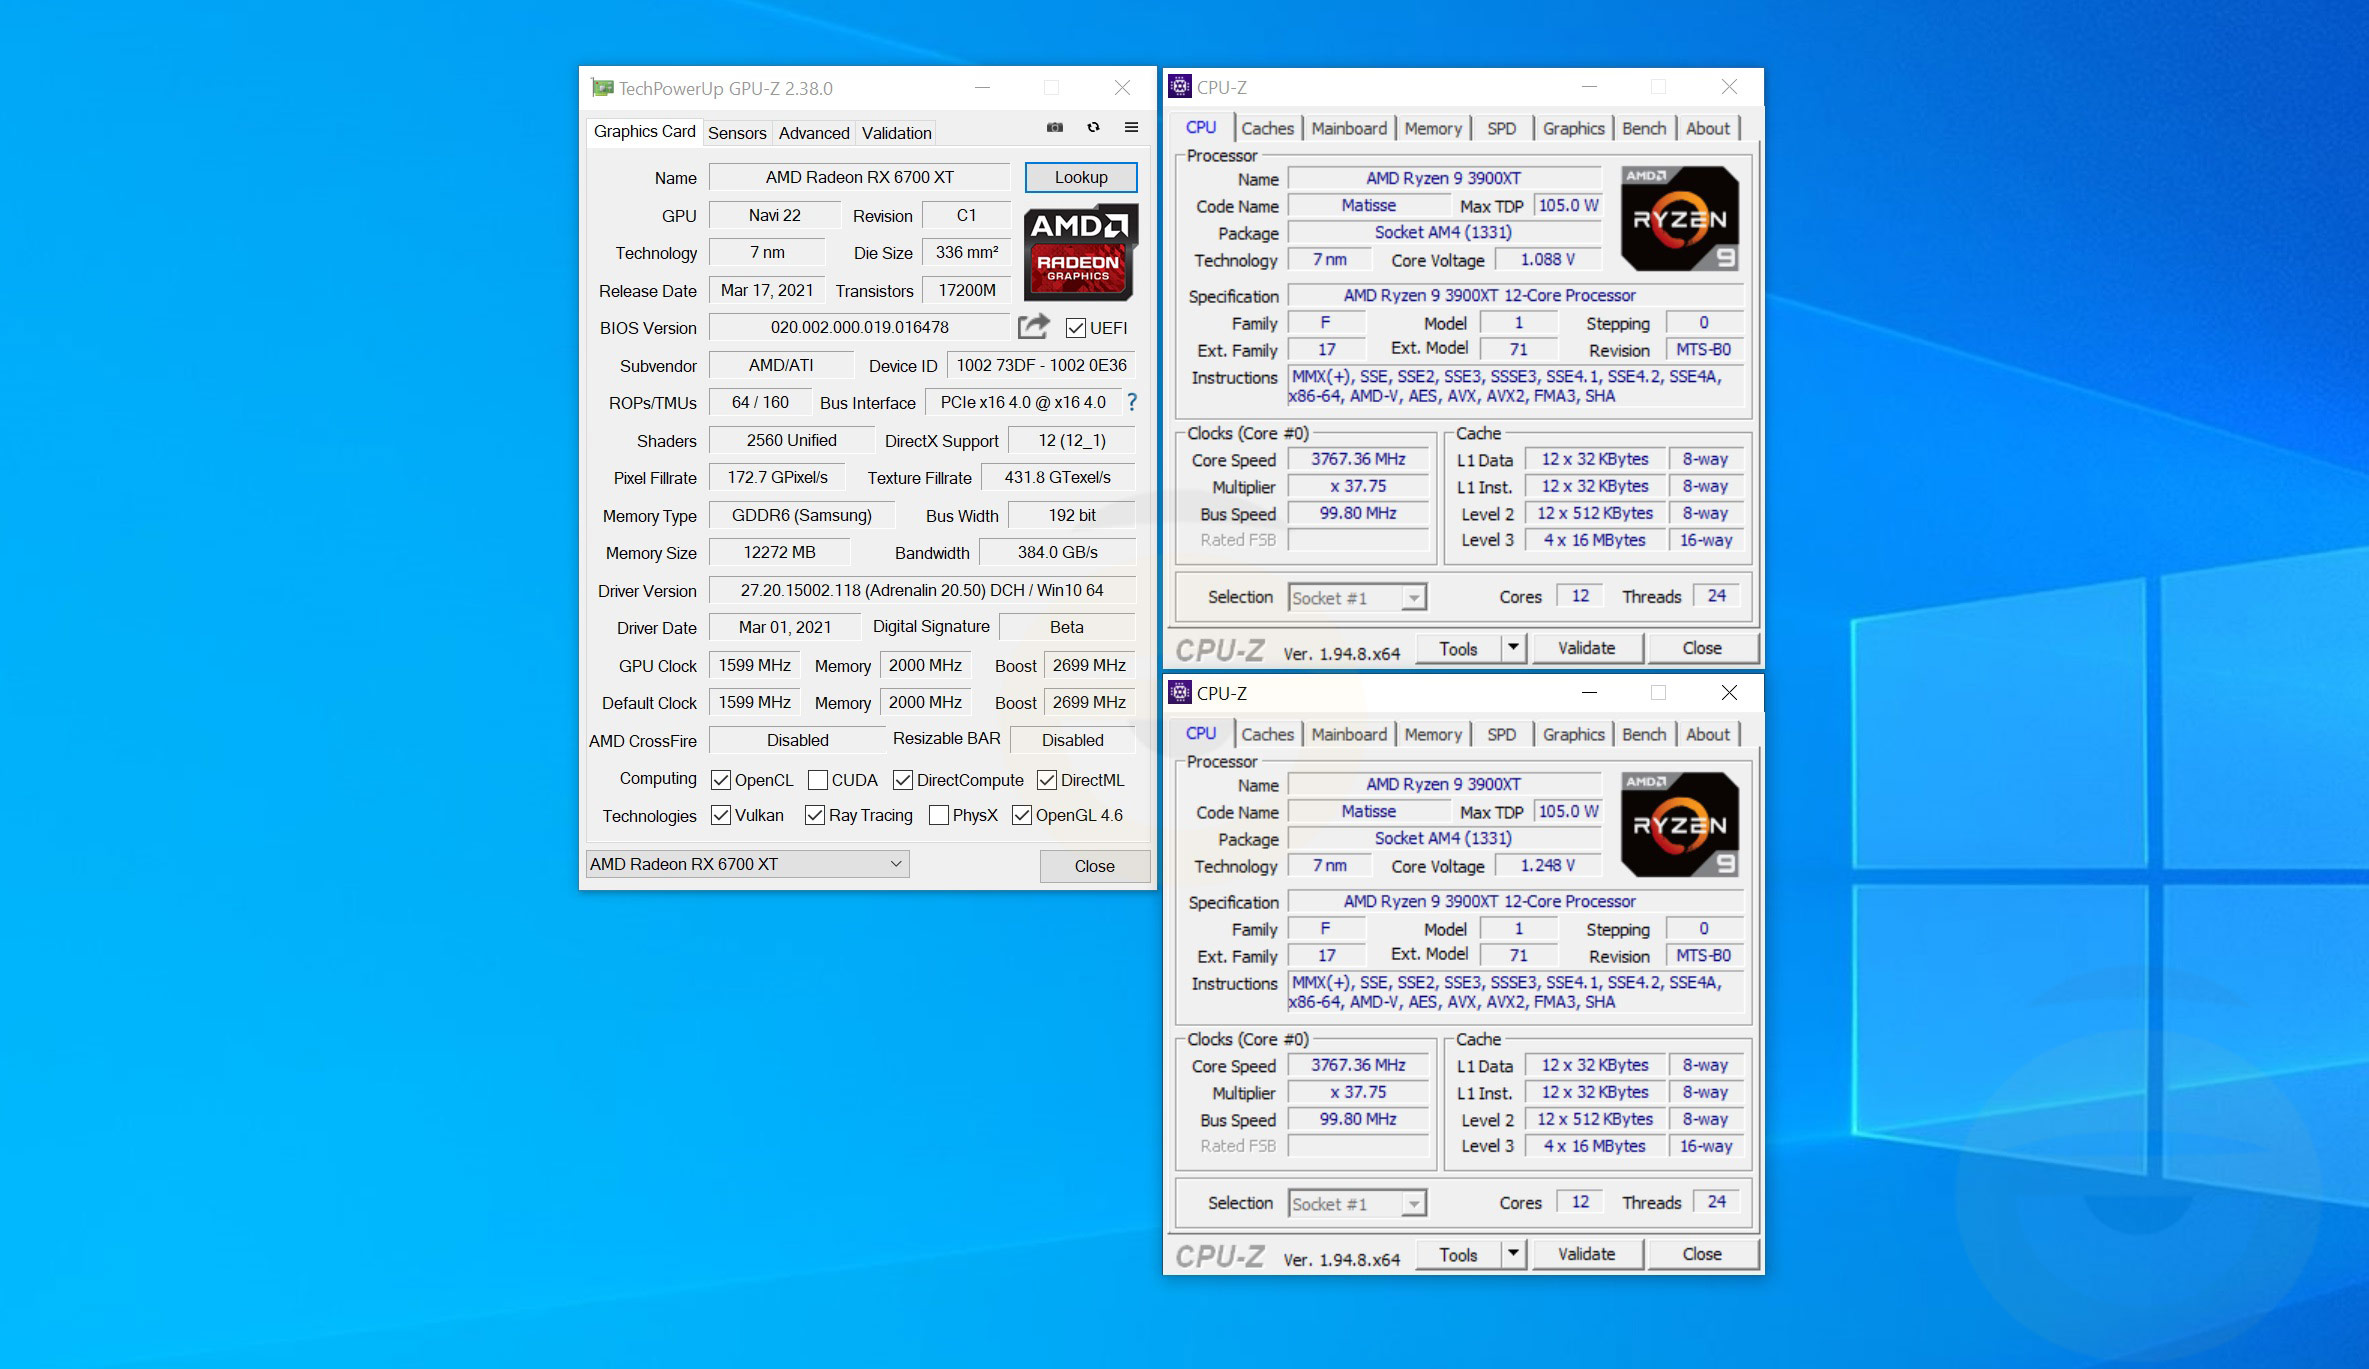This screenshot has height=1369, width=2369.
Task: Open Mainboard tab in upper CPU-Z
Action: pos(1349,128)
